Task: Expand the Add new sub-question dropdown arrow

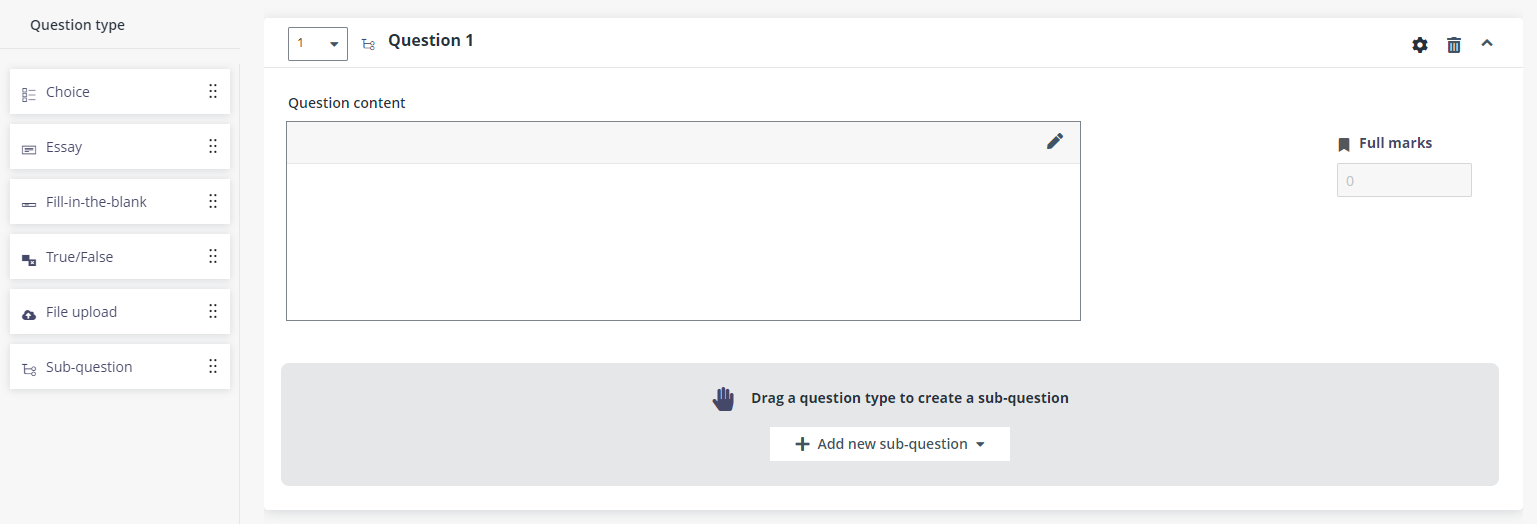Action: (980, 444)
